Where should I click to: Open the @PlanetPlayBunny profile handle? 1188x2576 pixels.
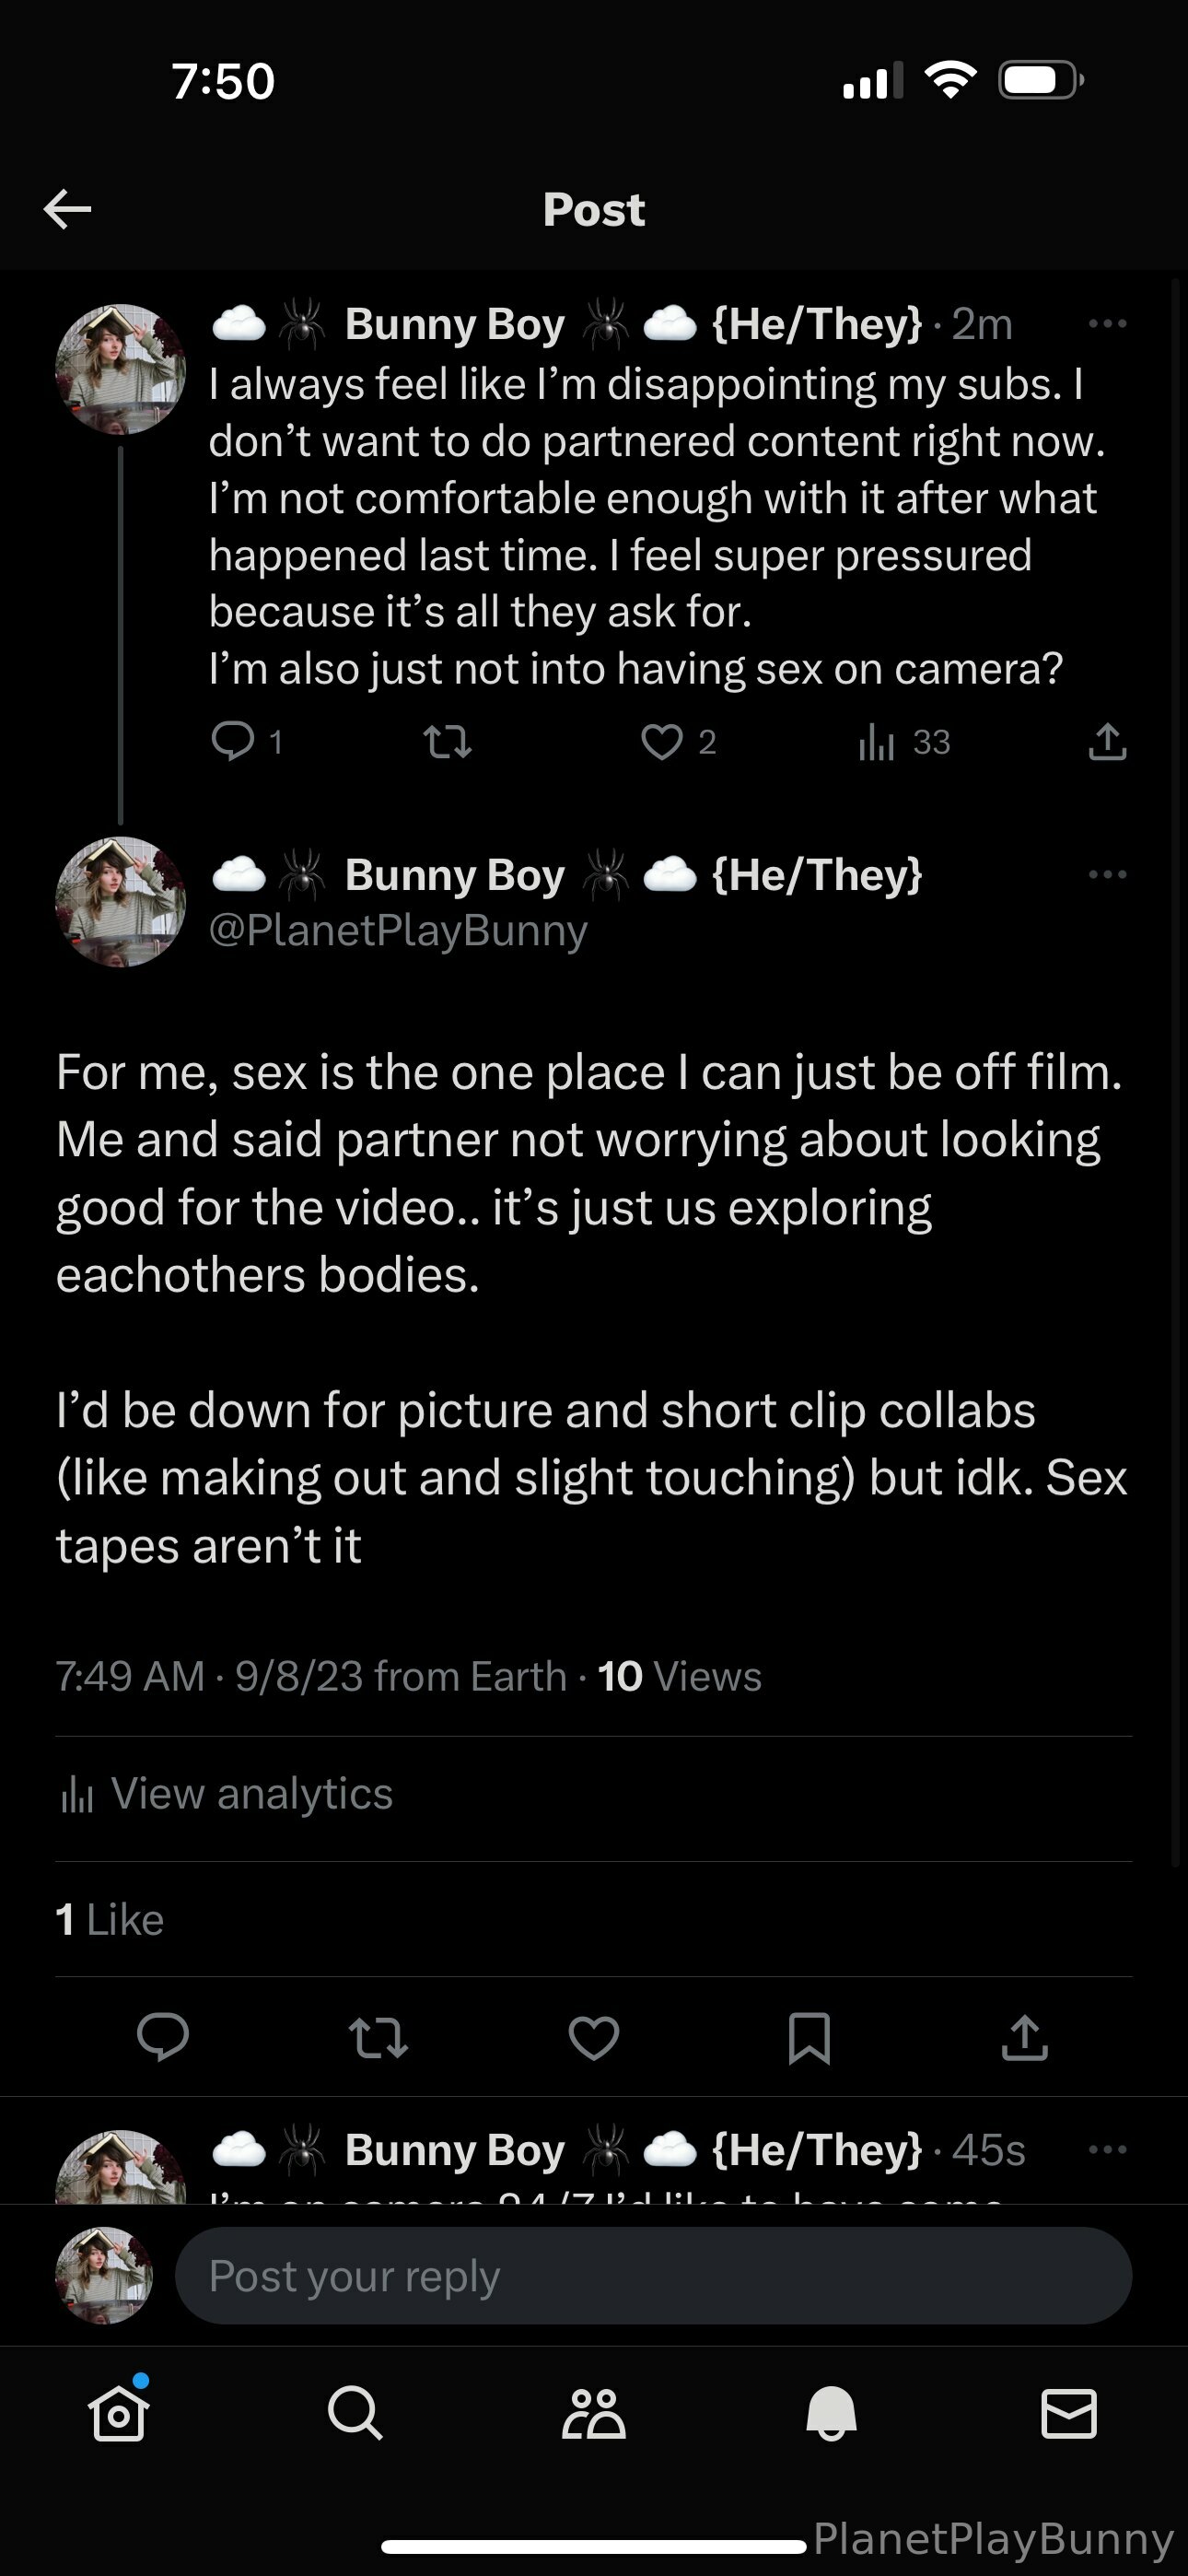tap(398, 930)
